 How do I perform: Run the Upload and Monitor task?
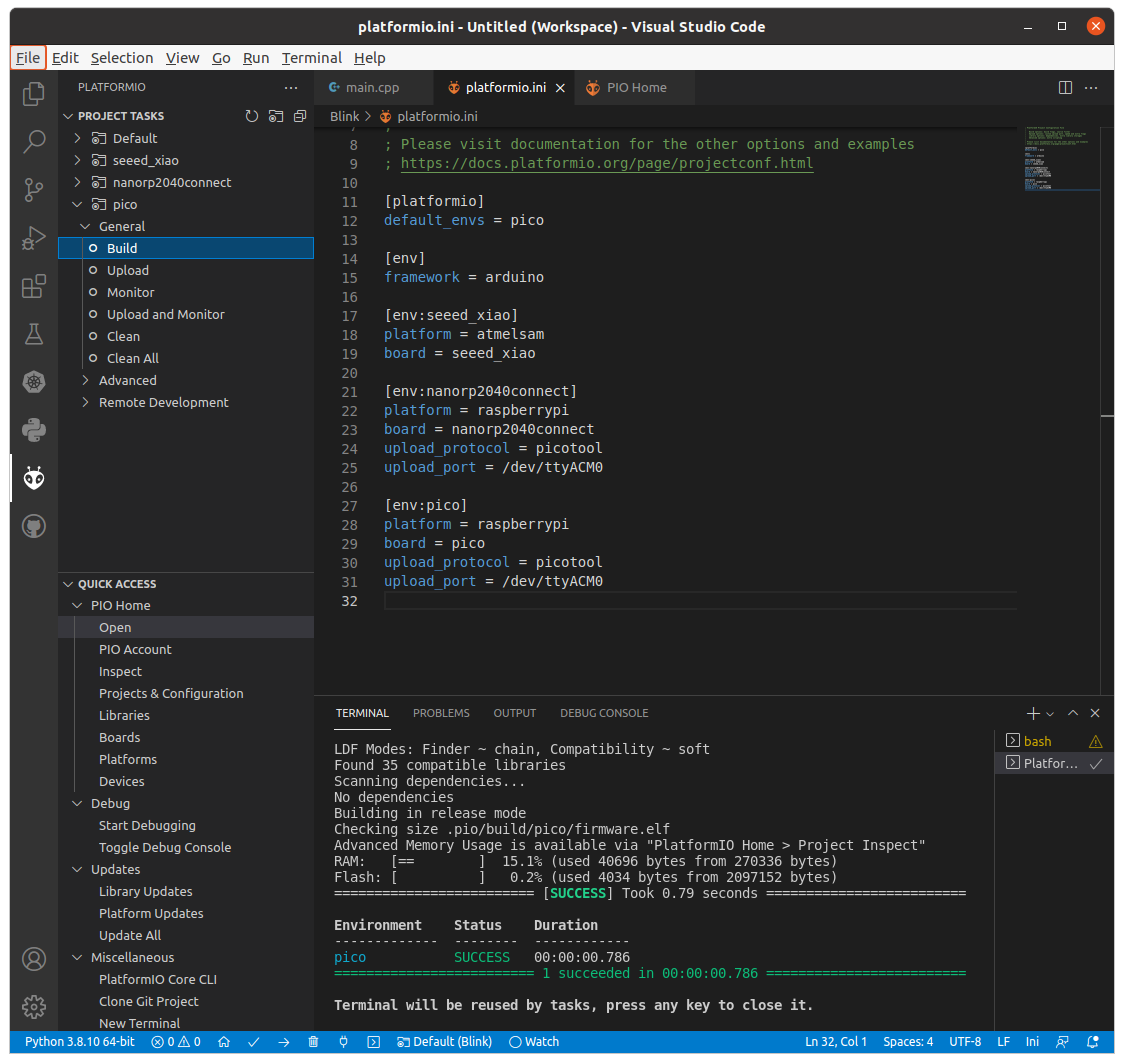165,314
